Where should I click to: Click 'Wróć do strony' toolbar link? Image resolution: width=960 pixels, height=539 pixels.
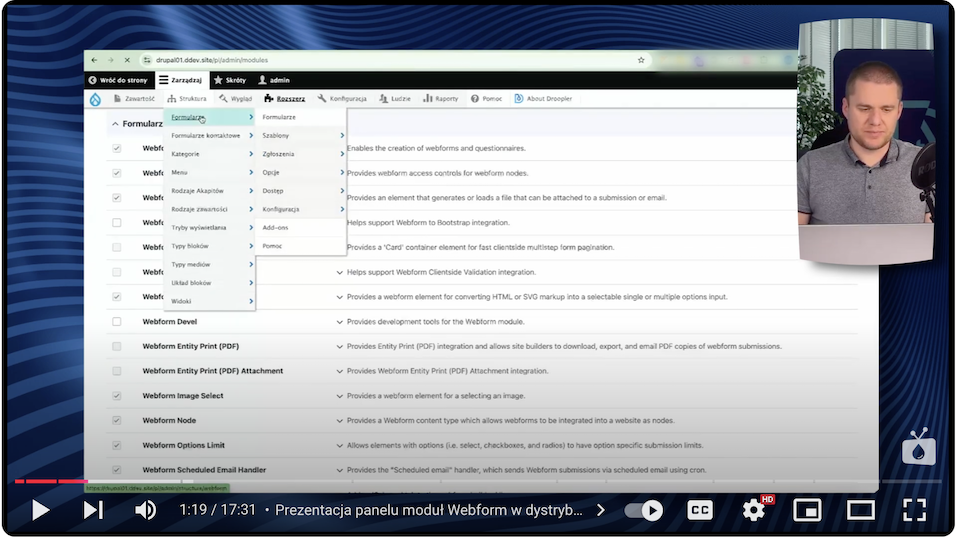[x=119, y=80]
